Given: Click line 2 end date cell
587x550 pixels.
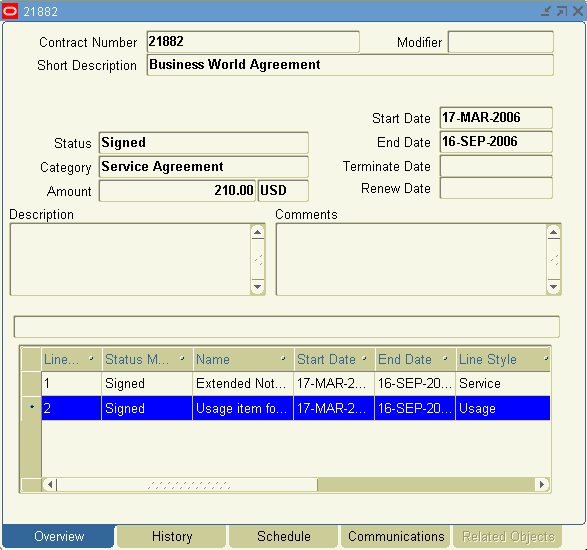Looking at the screenshot, I should (x=415, y=408).
